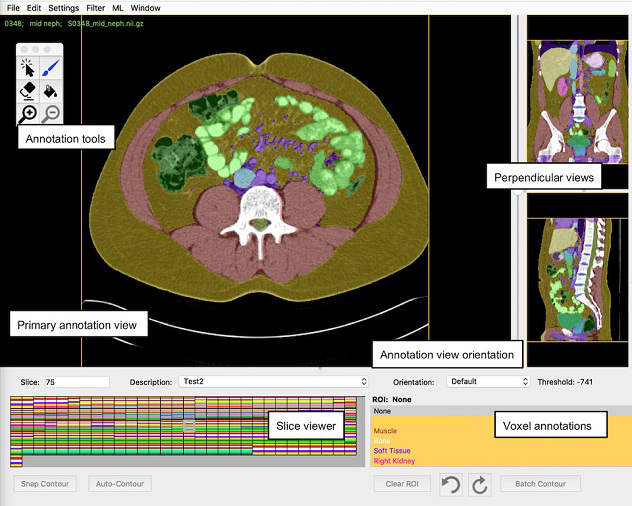Screen dimensions: 632x506
Task: Open the Description dropdown showing Test2
Action: pos(273,381)
